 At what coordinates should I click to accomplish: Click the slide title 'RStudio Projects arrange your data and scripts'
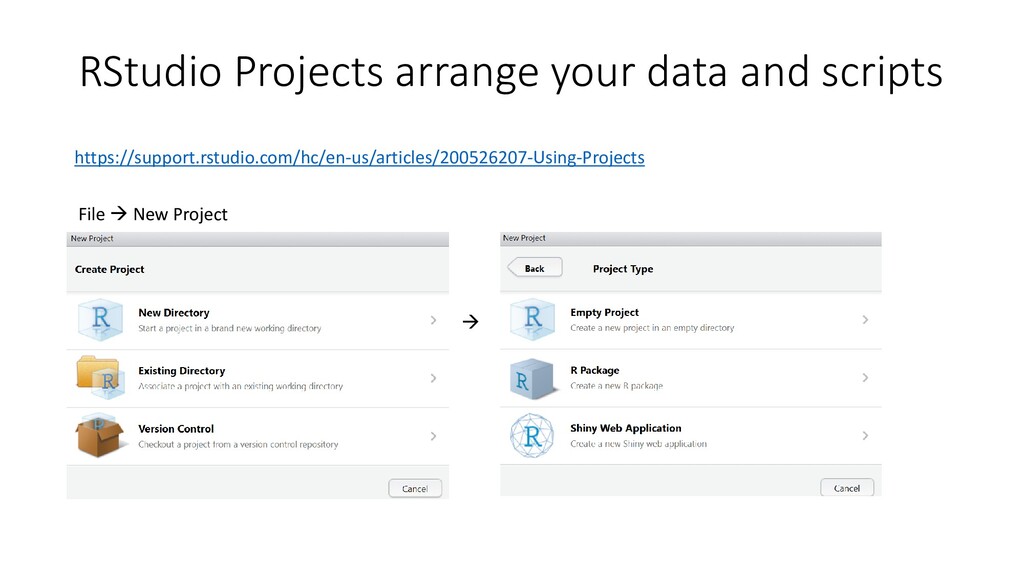pos(511,72)
